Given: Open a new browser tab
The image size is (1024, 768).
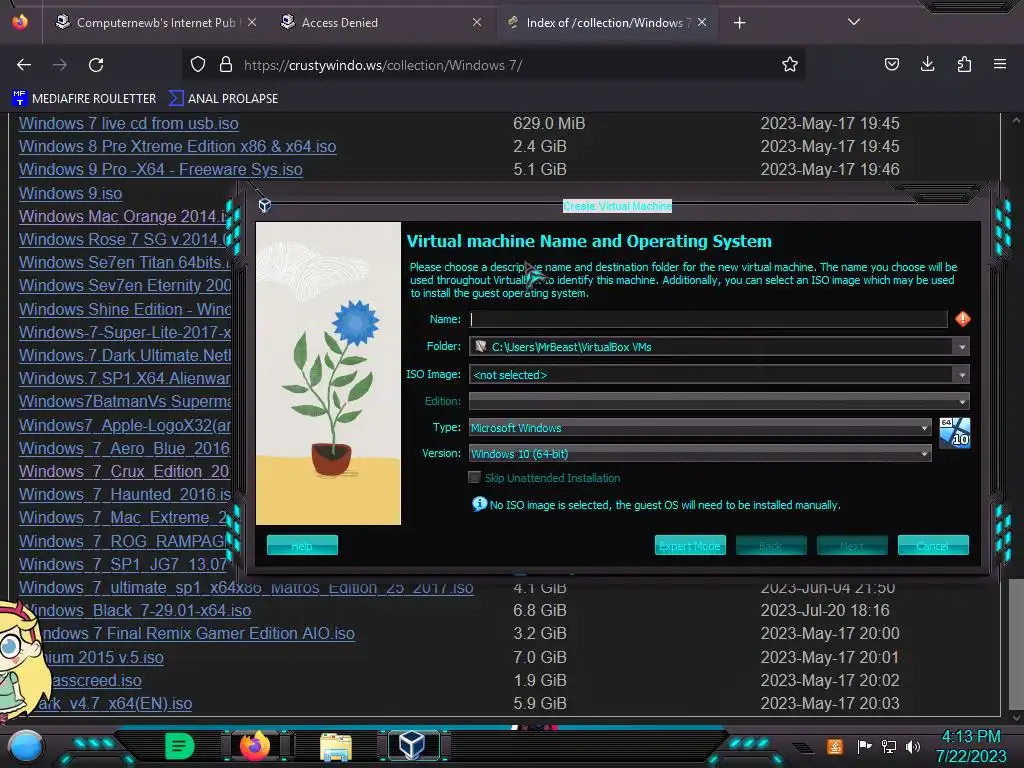Looking at the screenshot, I should click(x=739, y=23).
